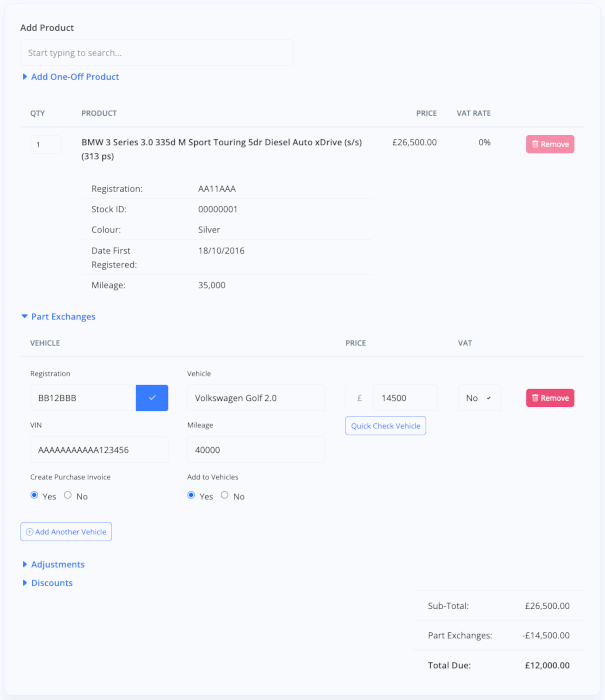Click the quantity field for the BMW
This screenshot has height=700, width=605.
point(46,145)
